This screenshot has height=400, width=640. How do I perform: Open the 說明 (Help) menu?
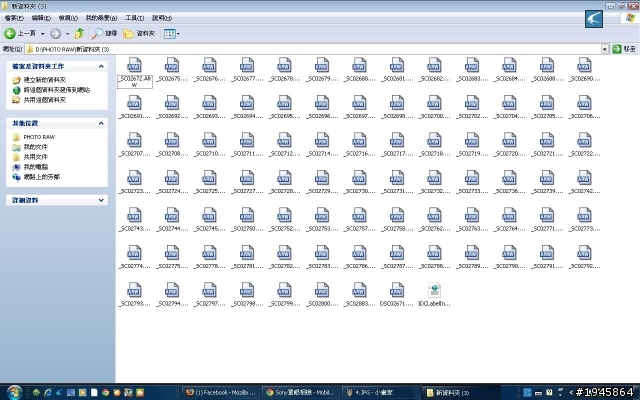[x=162, y=18]
